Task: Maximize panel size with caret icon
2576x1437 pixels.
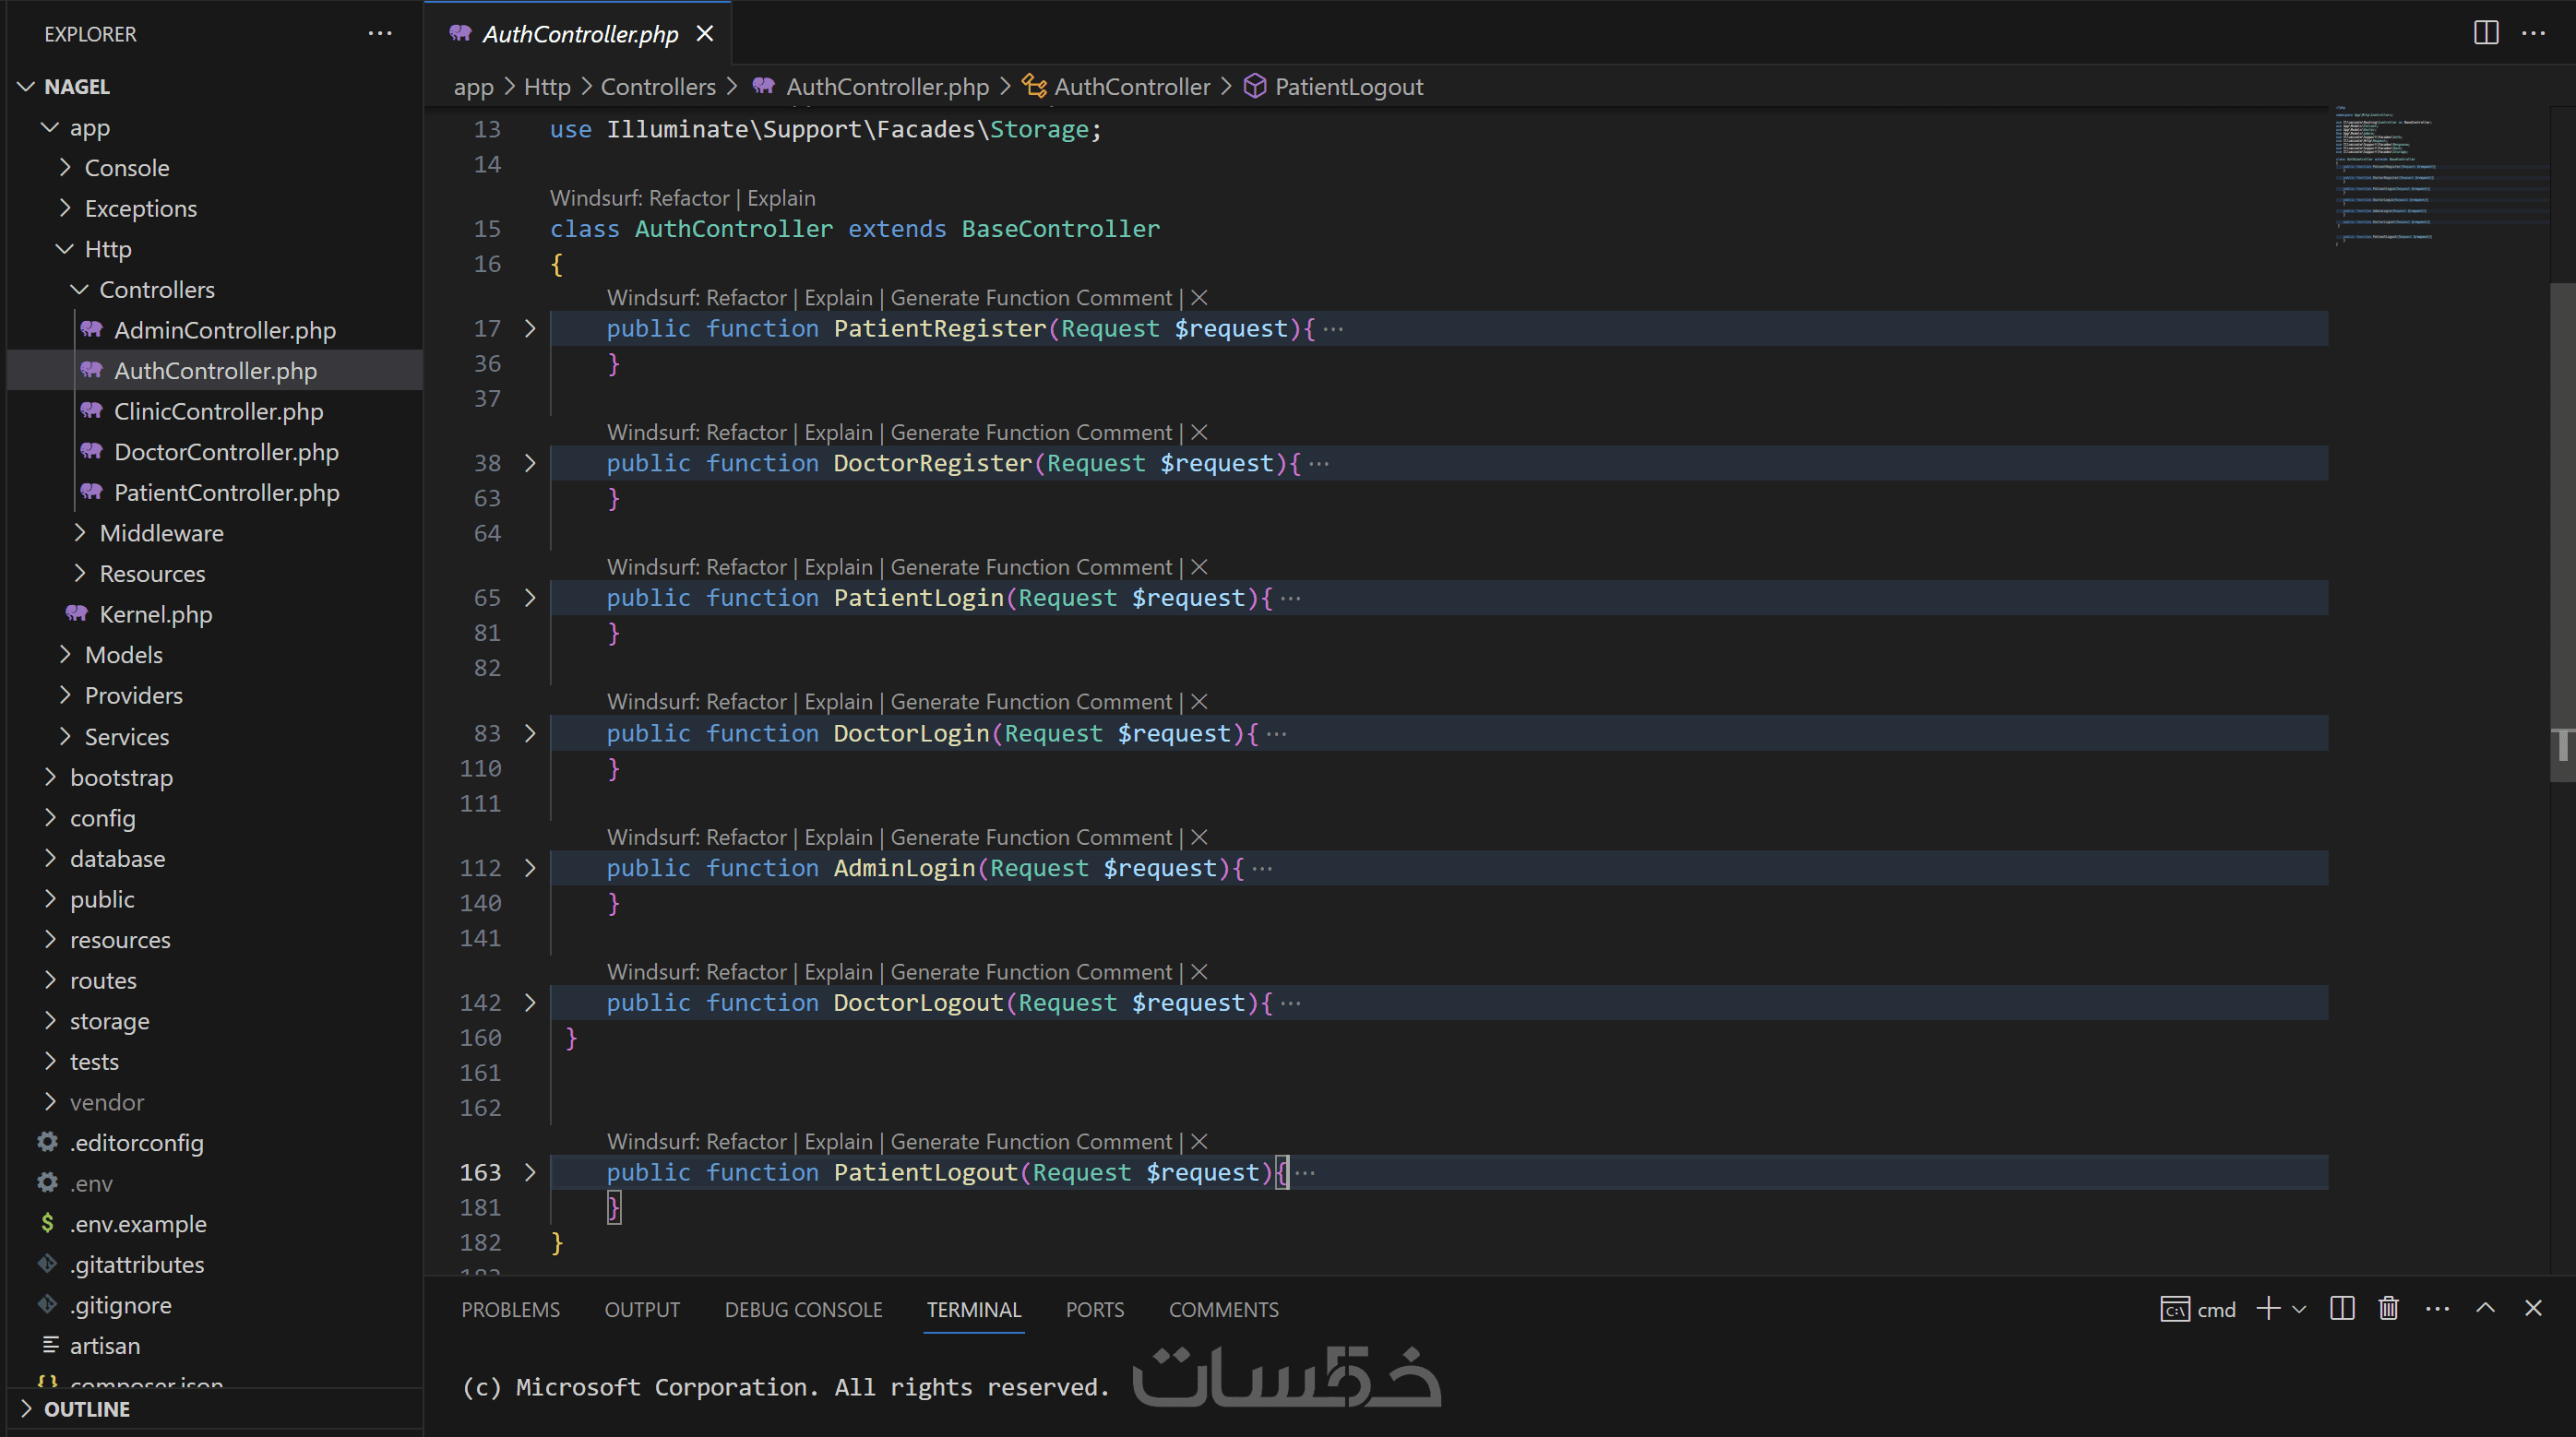Action: click(x=2485, y=1308)
